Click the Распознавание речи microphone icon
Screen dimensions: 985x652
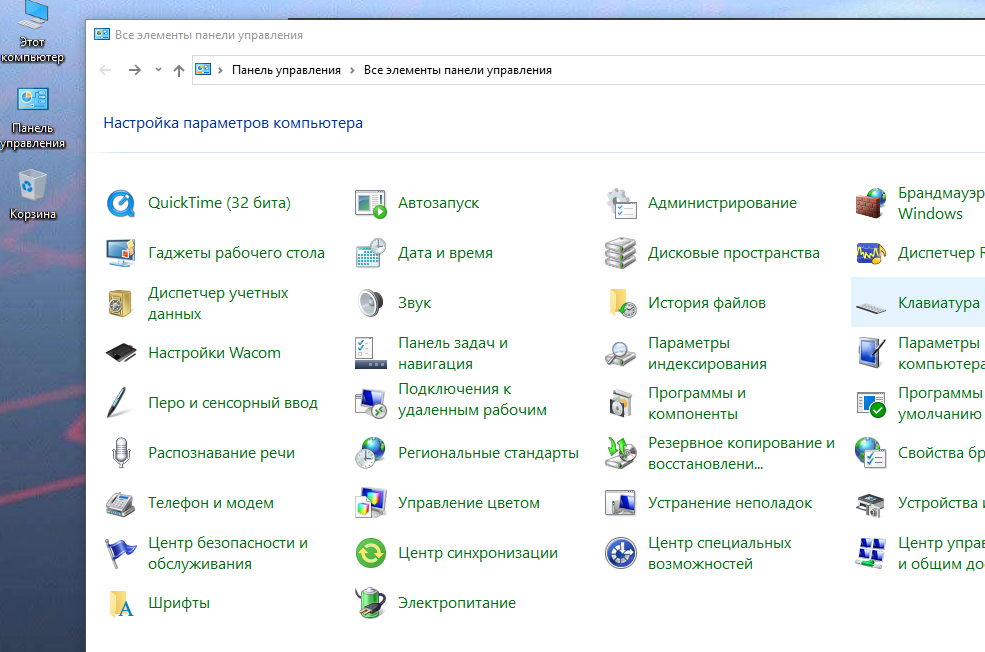[x=121, y=453]
